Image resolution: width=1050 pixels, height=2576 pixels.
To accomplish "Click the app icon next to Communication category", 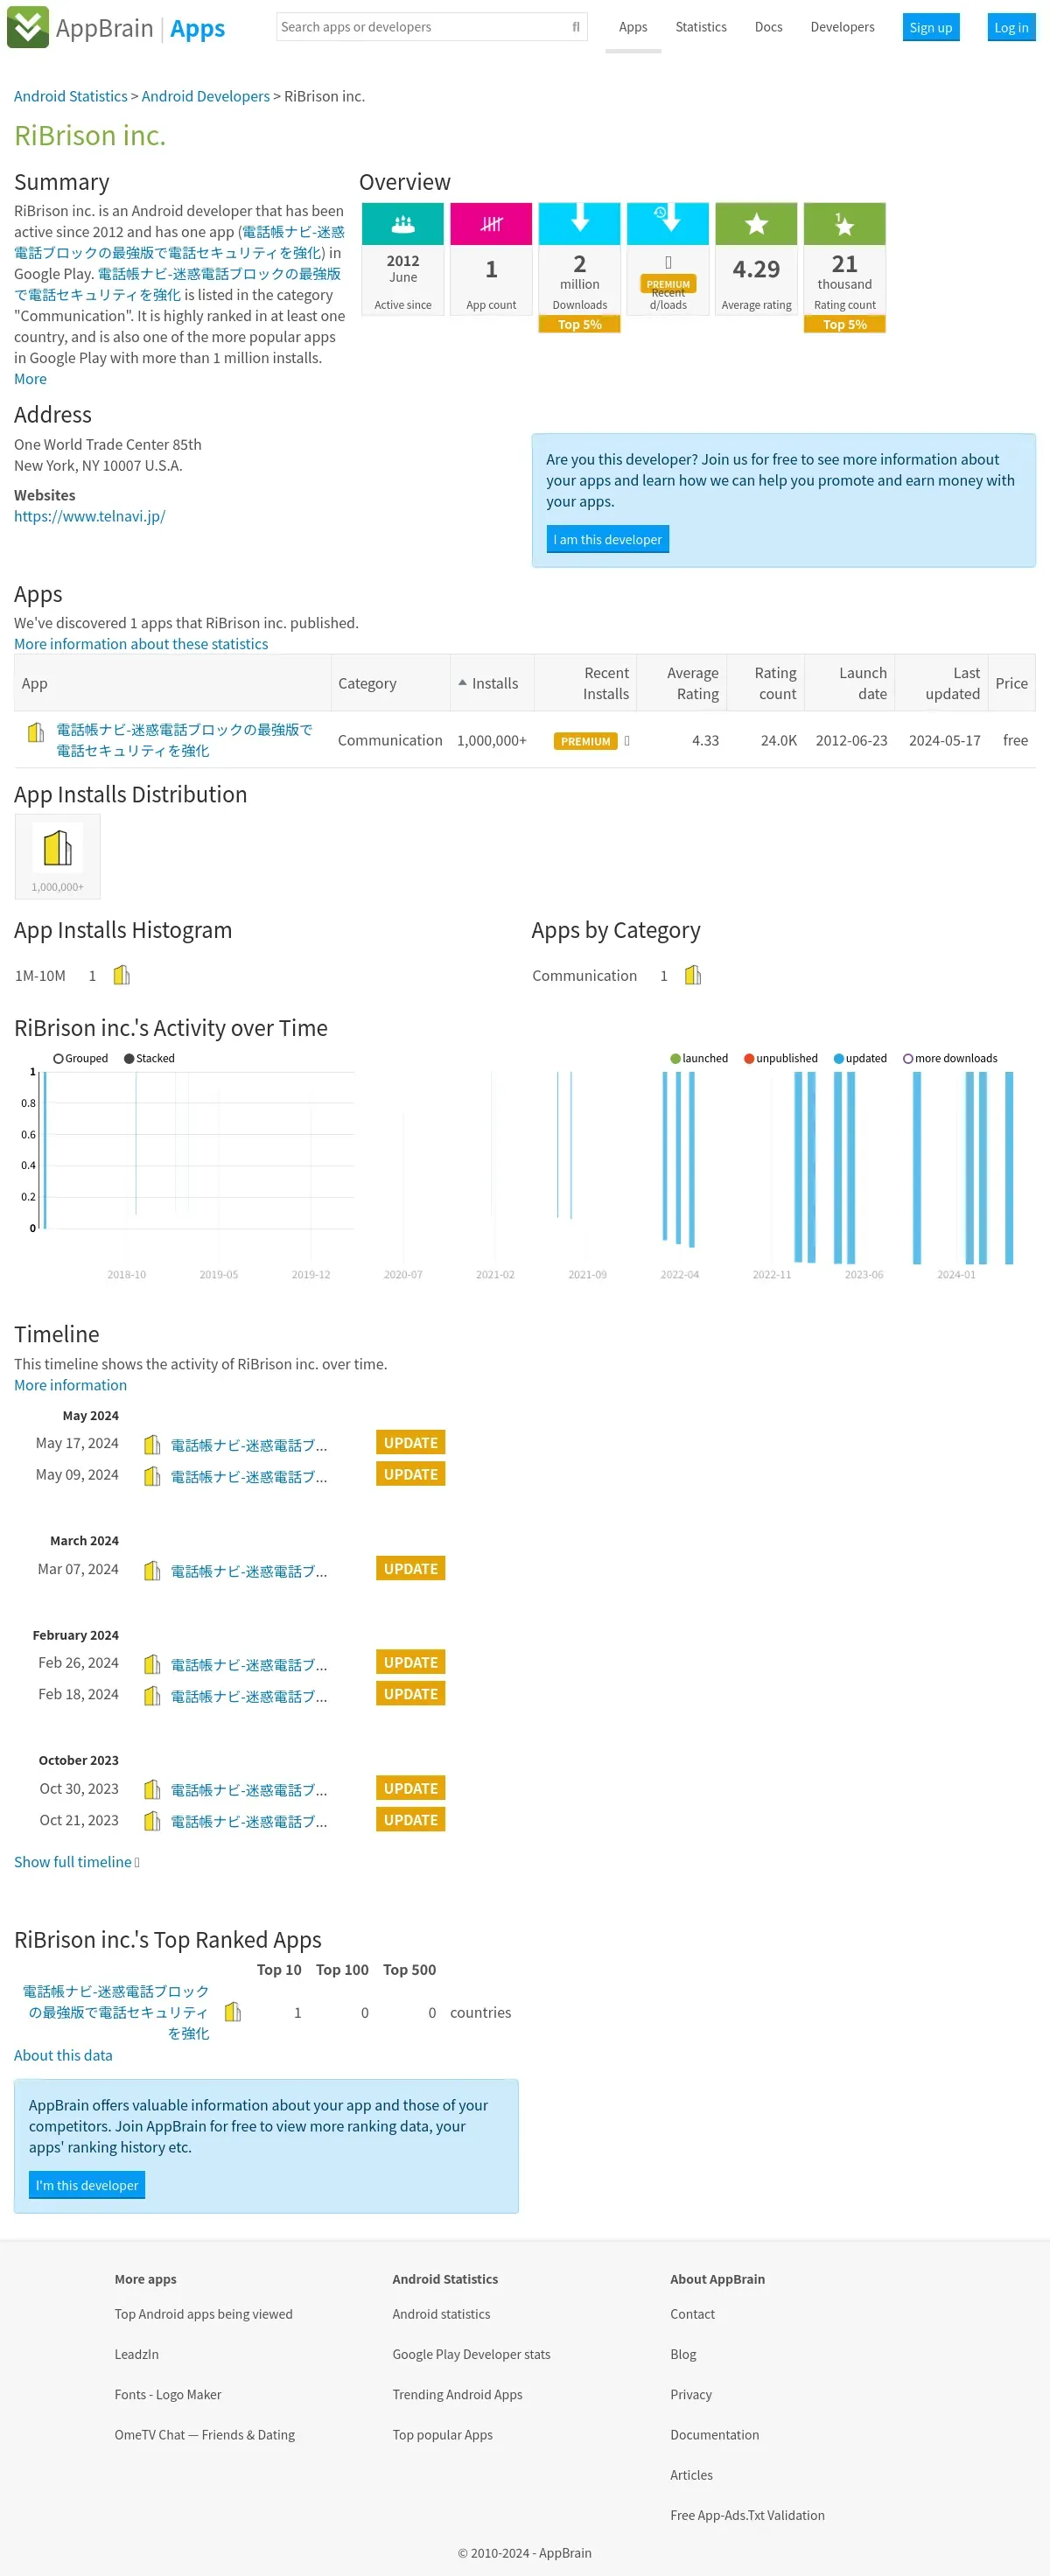I will (693, 975).
